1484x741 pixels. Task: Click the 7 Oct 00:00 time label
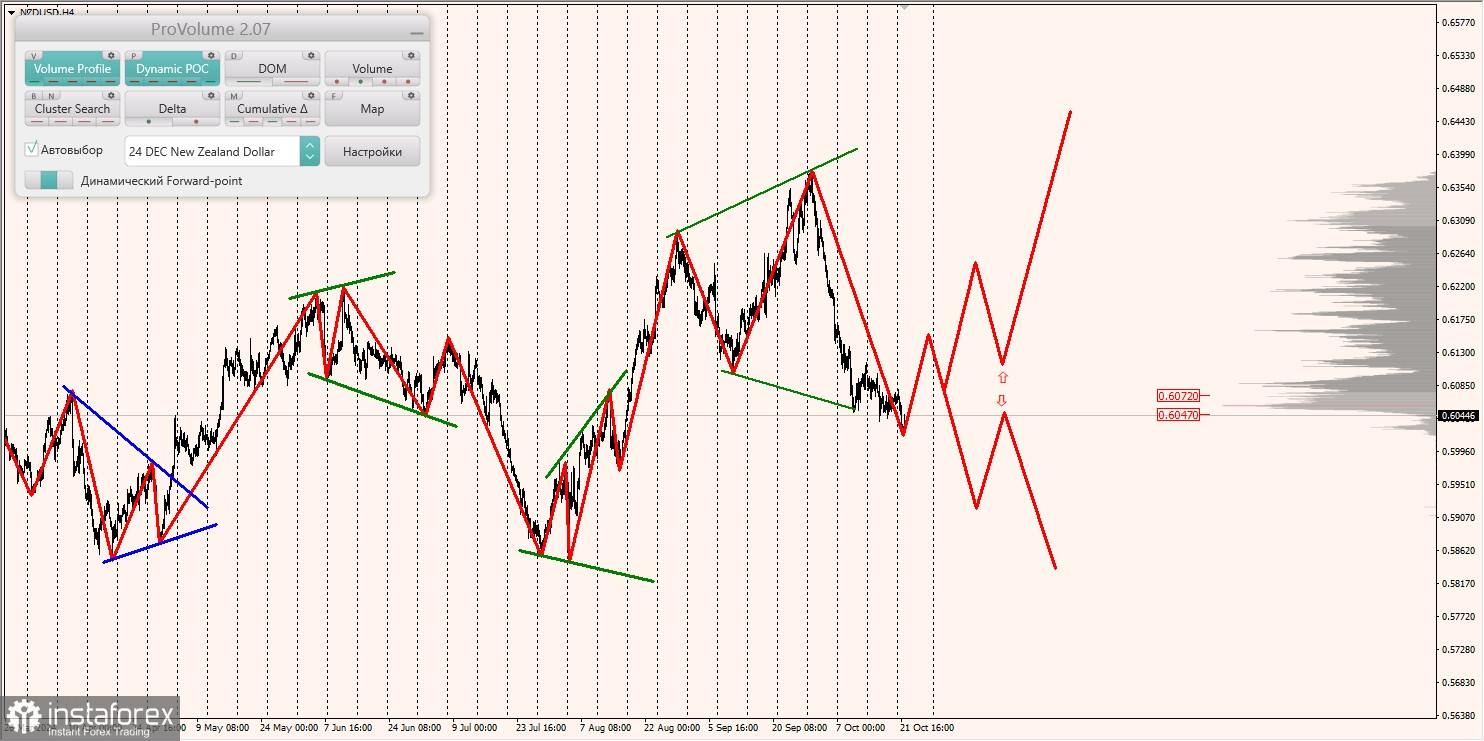(860, 728)
